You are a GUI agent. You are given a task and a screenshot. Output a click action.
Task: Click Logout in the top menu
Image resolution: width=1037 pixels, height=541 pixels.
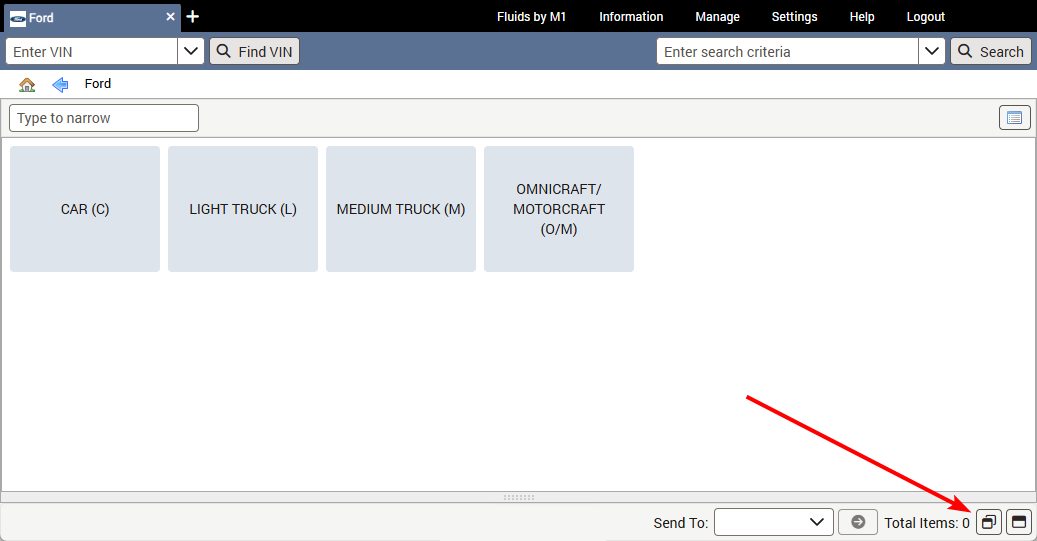click(x=925, y=17)
